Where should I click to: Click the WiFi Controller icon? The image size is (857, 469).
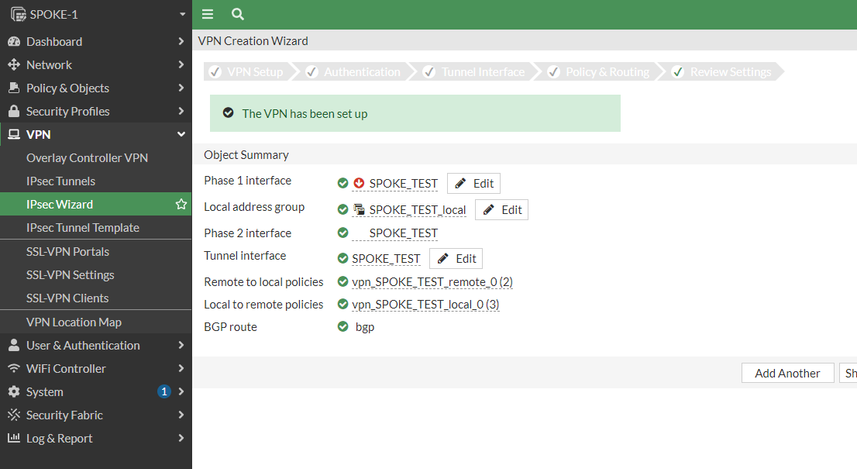14,369
